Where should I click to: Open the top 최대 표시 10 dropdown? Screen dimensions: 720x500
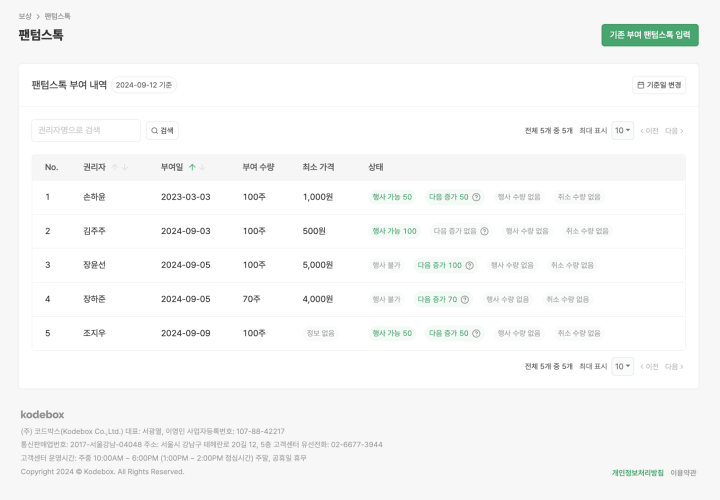click(623, 130)
